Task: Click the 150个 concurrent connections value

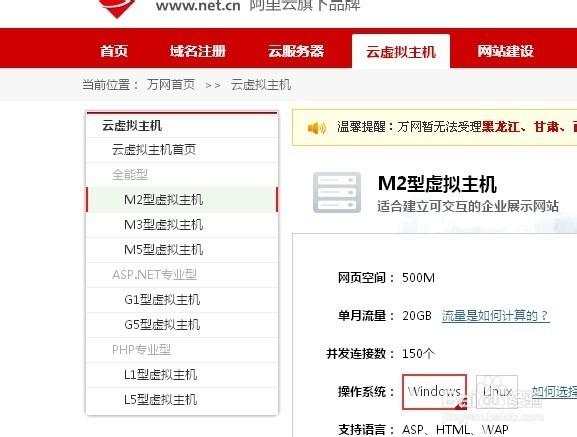Action: (x=418, y=354)
